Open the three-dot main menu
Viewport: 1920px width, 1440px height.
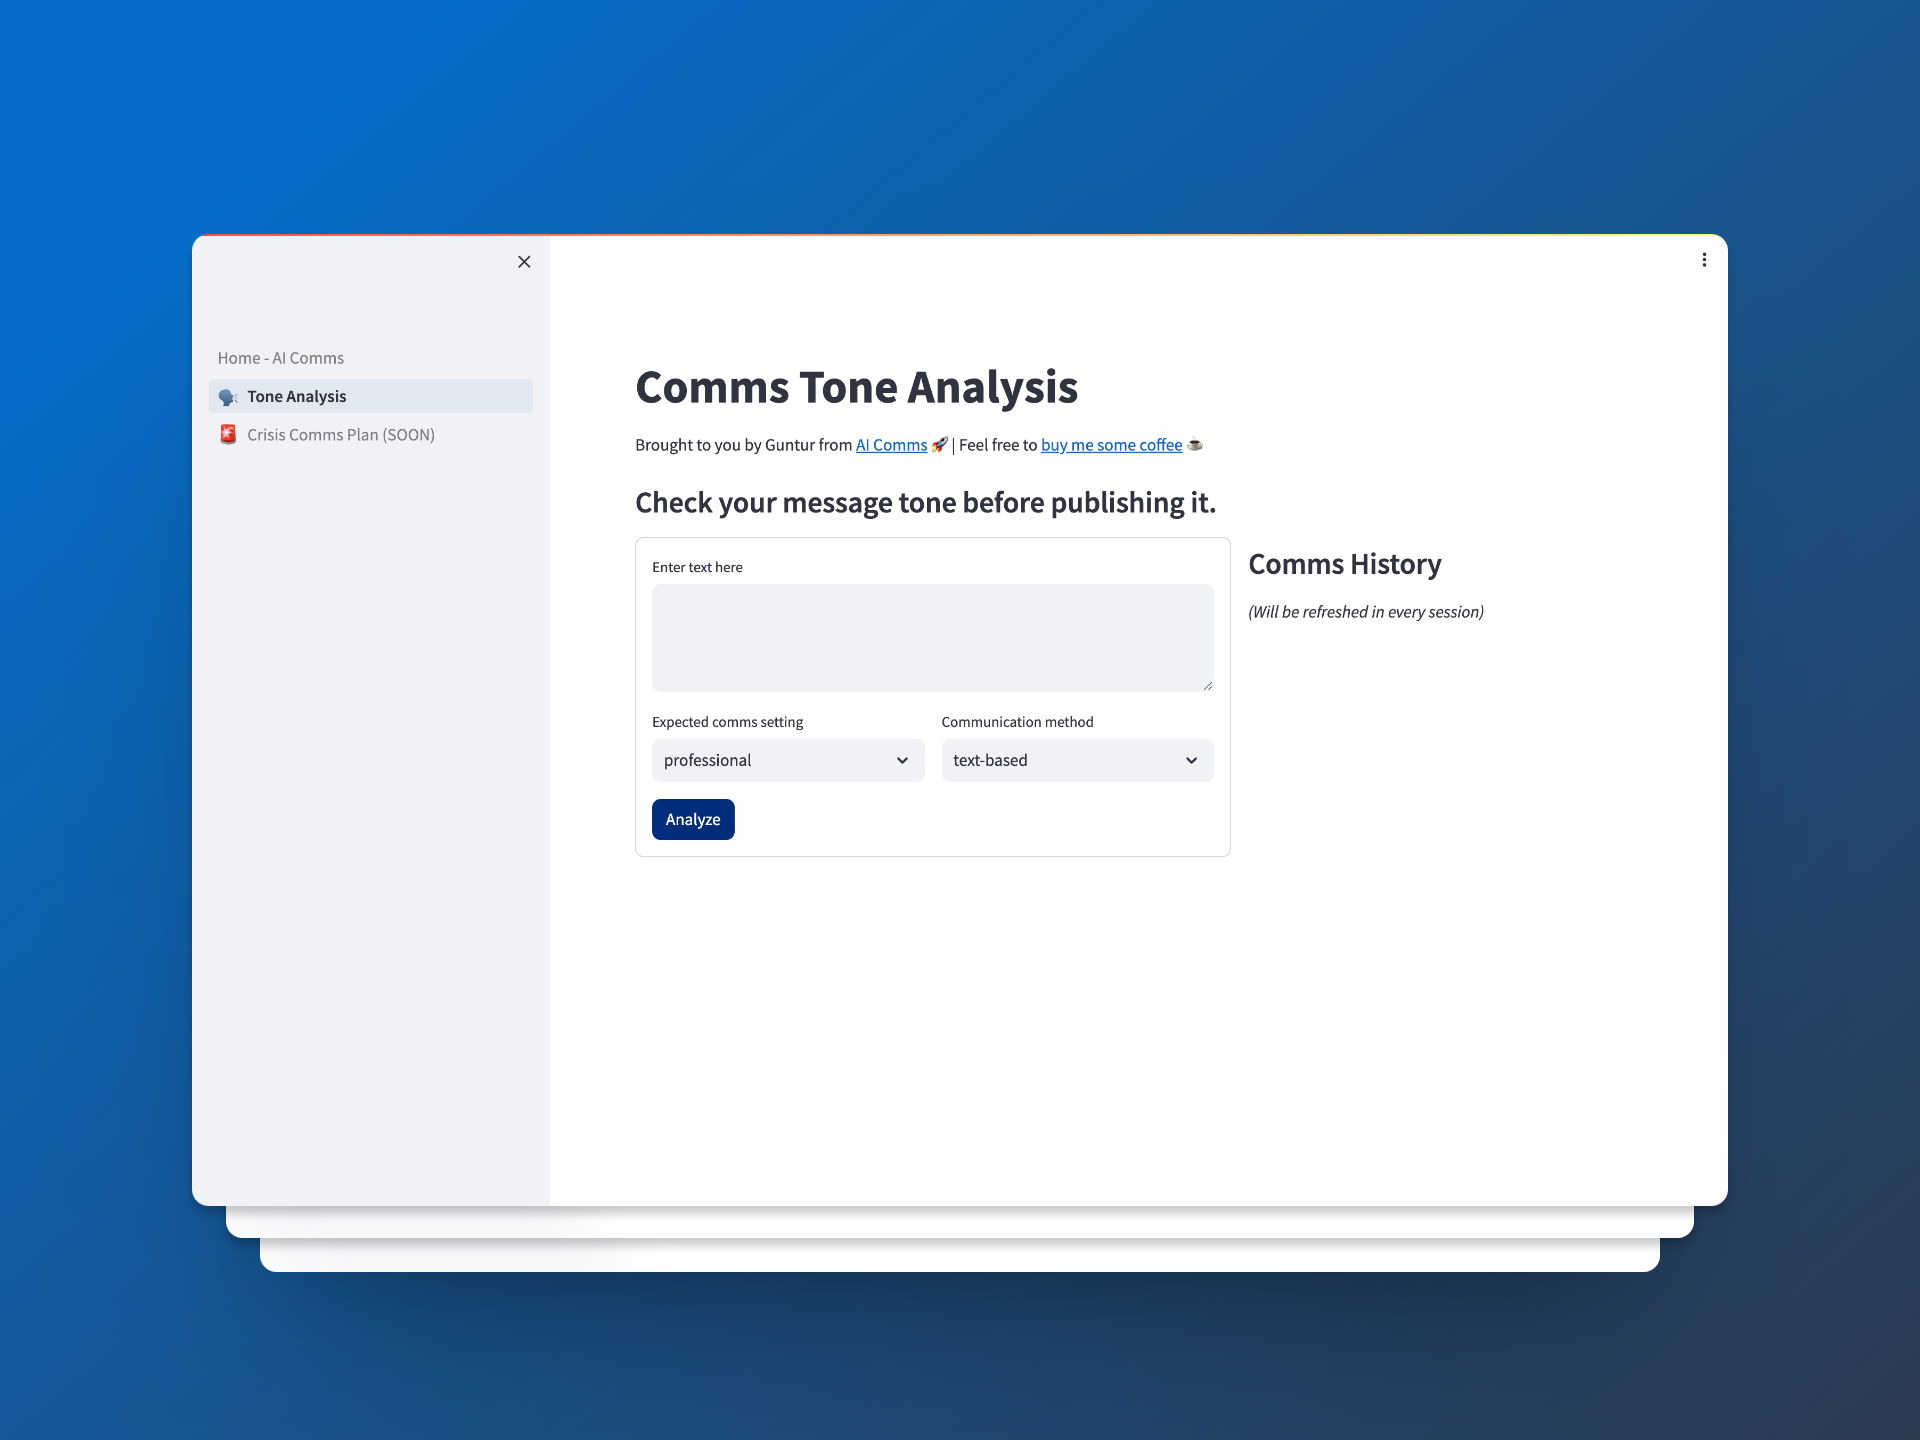(1704, 260)
